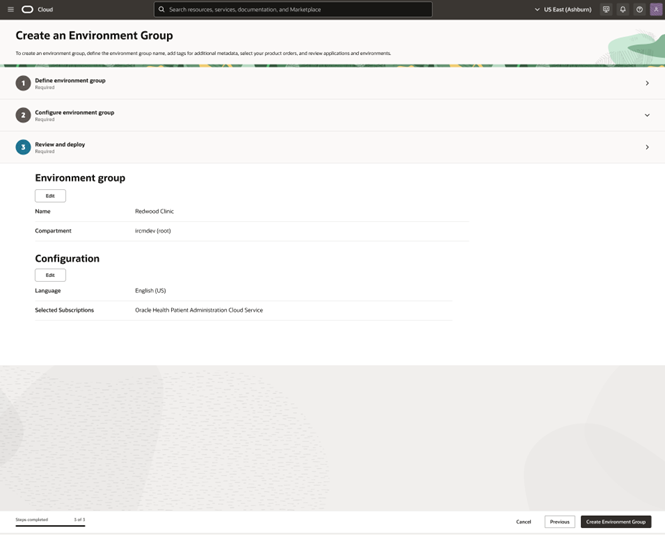Expand the Define environment group step chevron
665x535 pixels.
(647, 83)
